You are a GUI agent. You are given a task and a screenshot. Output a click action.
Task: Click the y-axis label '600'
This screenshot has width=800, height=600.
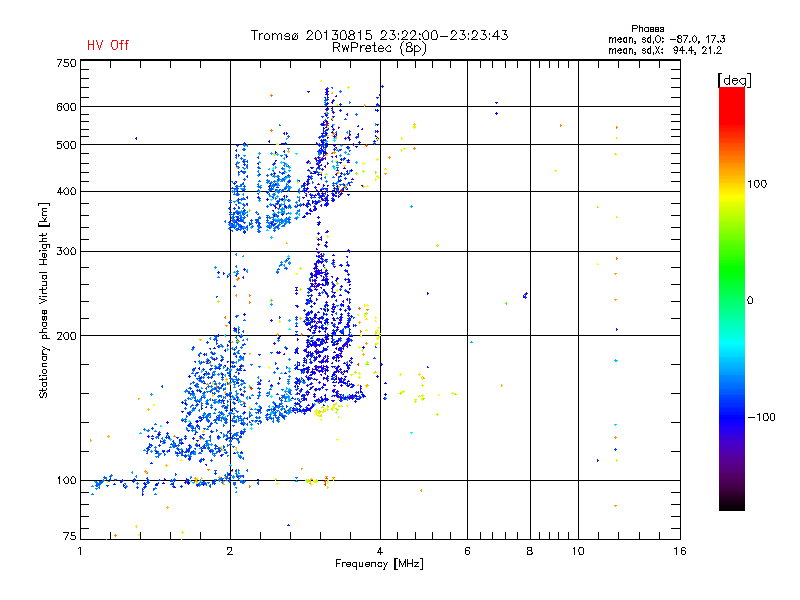(x=66, y=107)
